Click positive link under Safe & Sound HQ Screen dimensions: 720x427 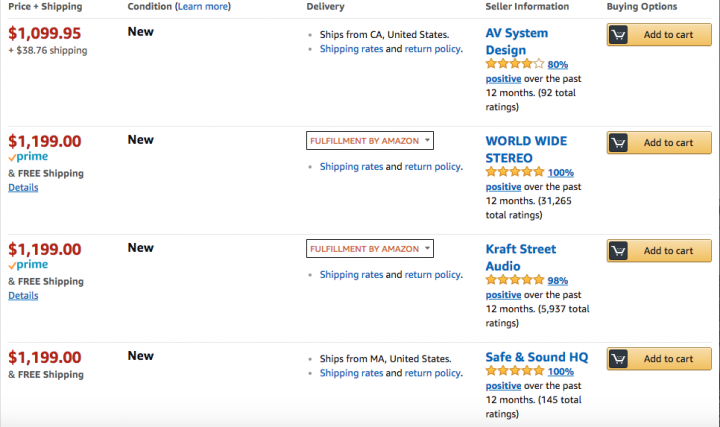503,386
